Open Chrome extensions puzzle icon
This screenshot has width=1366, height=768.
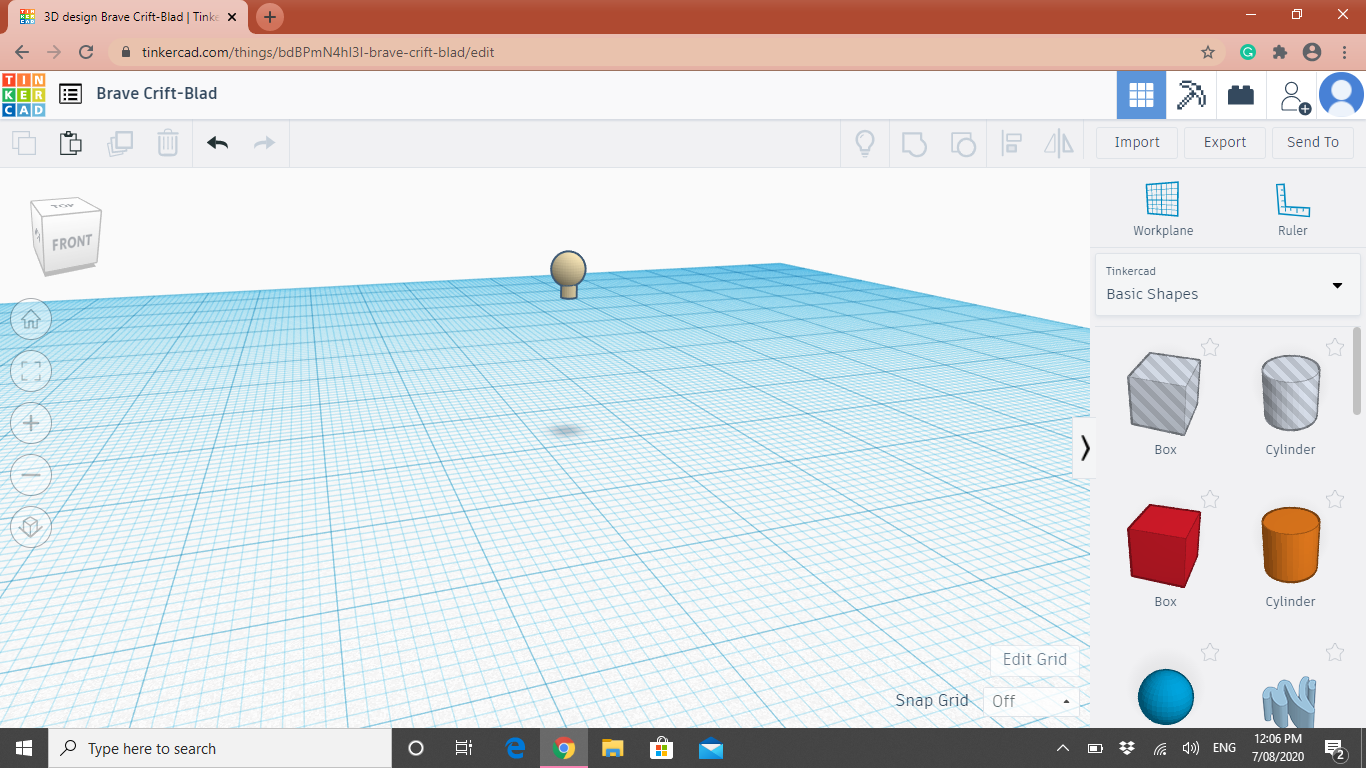(1279, 52)
